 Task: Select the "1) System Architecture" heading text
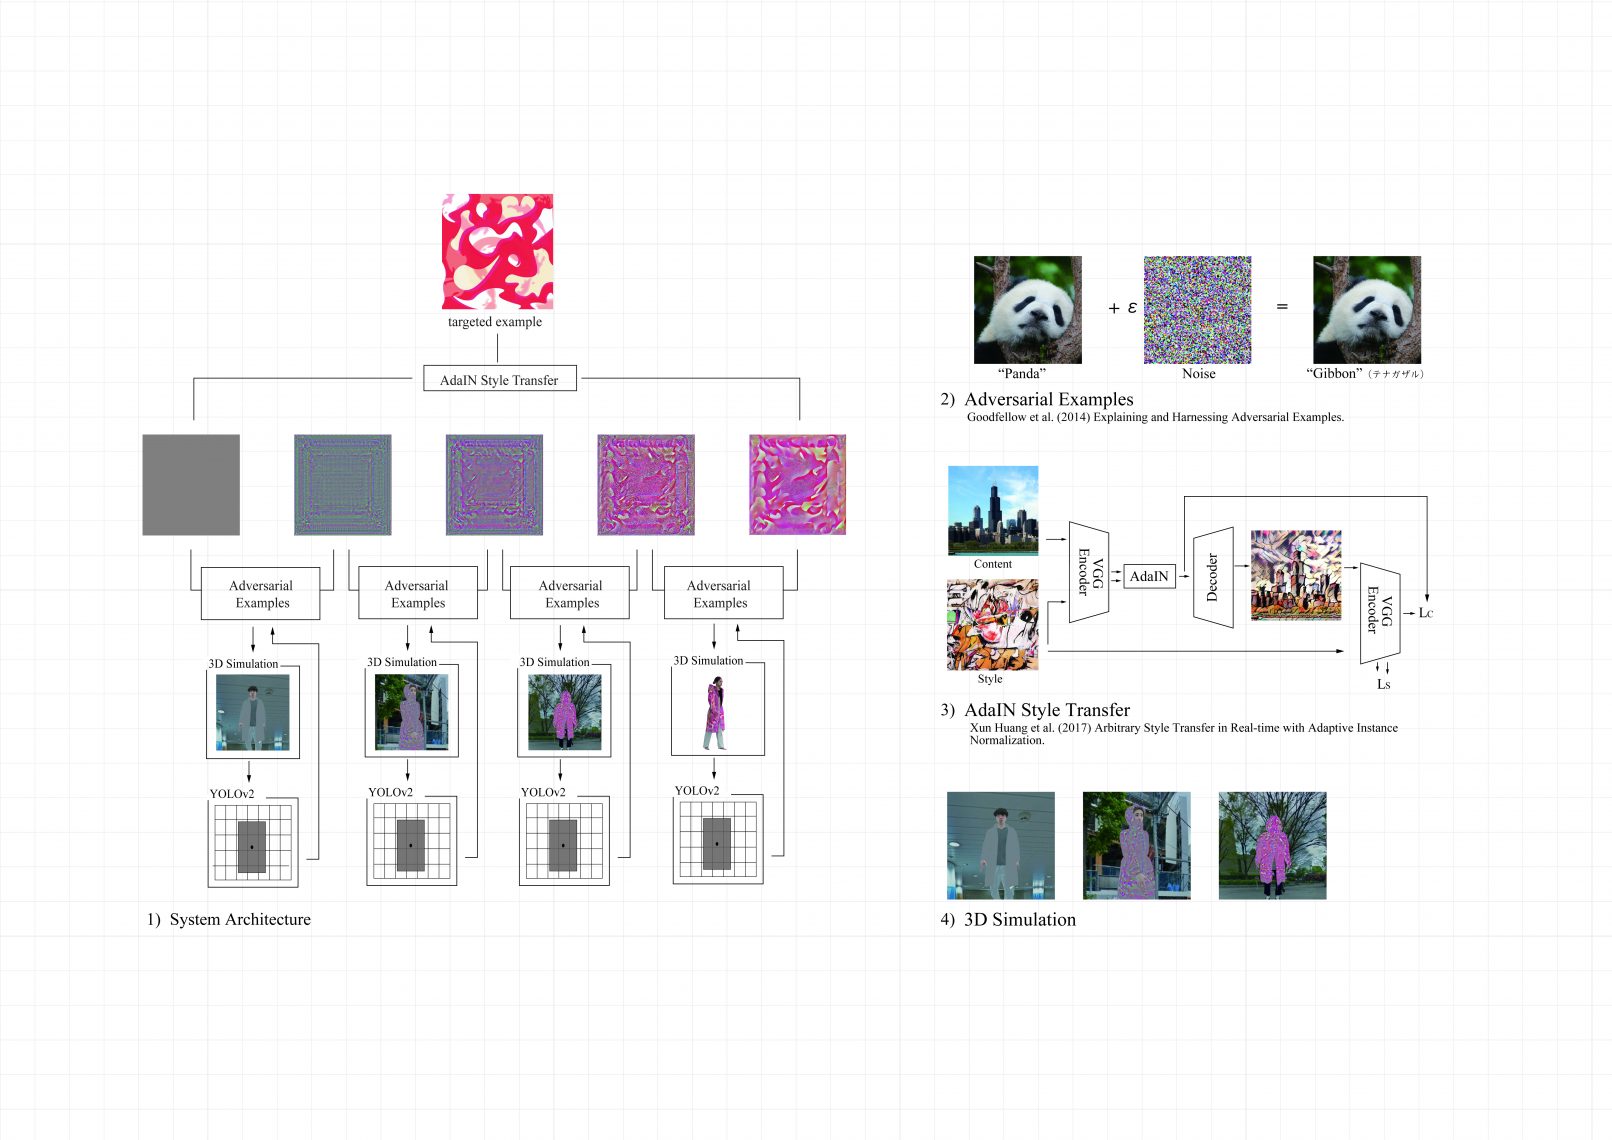[229, 919]
